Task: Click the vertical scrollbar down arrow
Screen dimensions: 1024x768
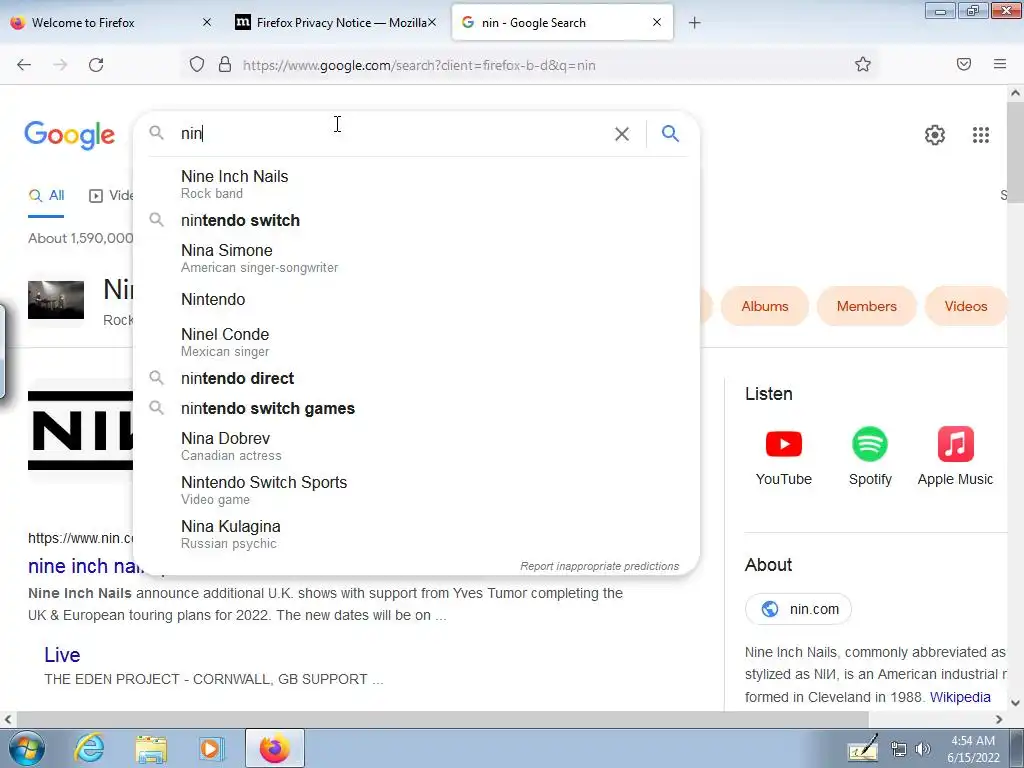Action: 1016,703
